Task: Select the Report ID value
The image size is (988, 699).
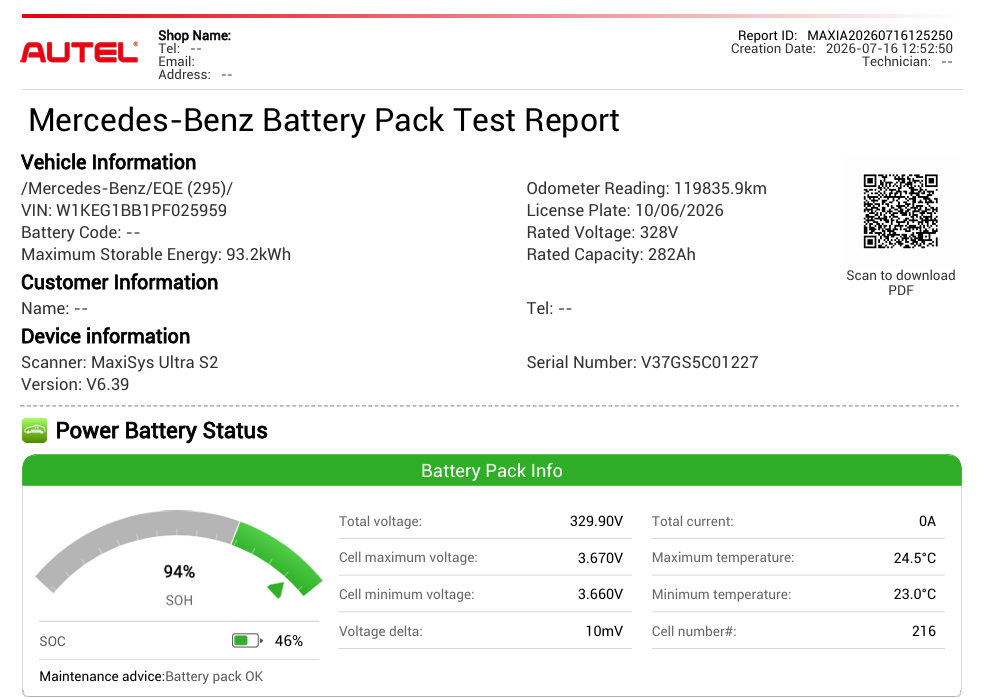Action: (880, 35)
